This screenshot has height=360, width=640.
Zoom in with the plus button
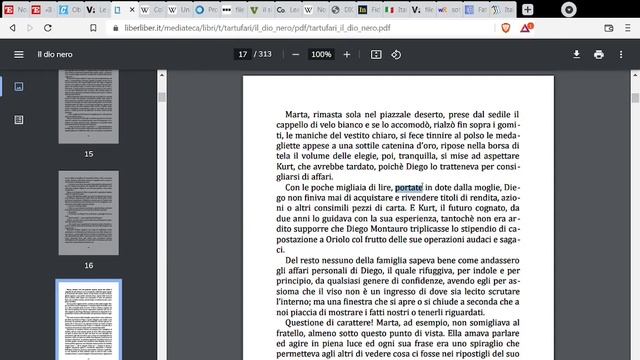click(347, 55)
